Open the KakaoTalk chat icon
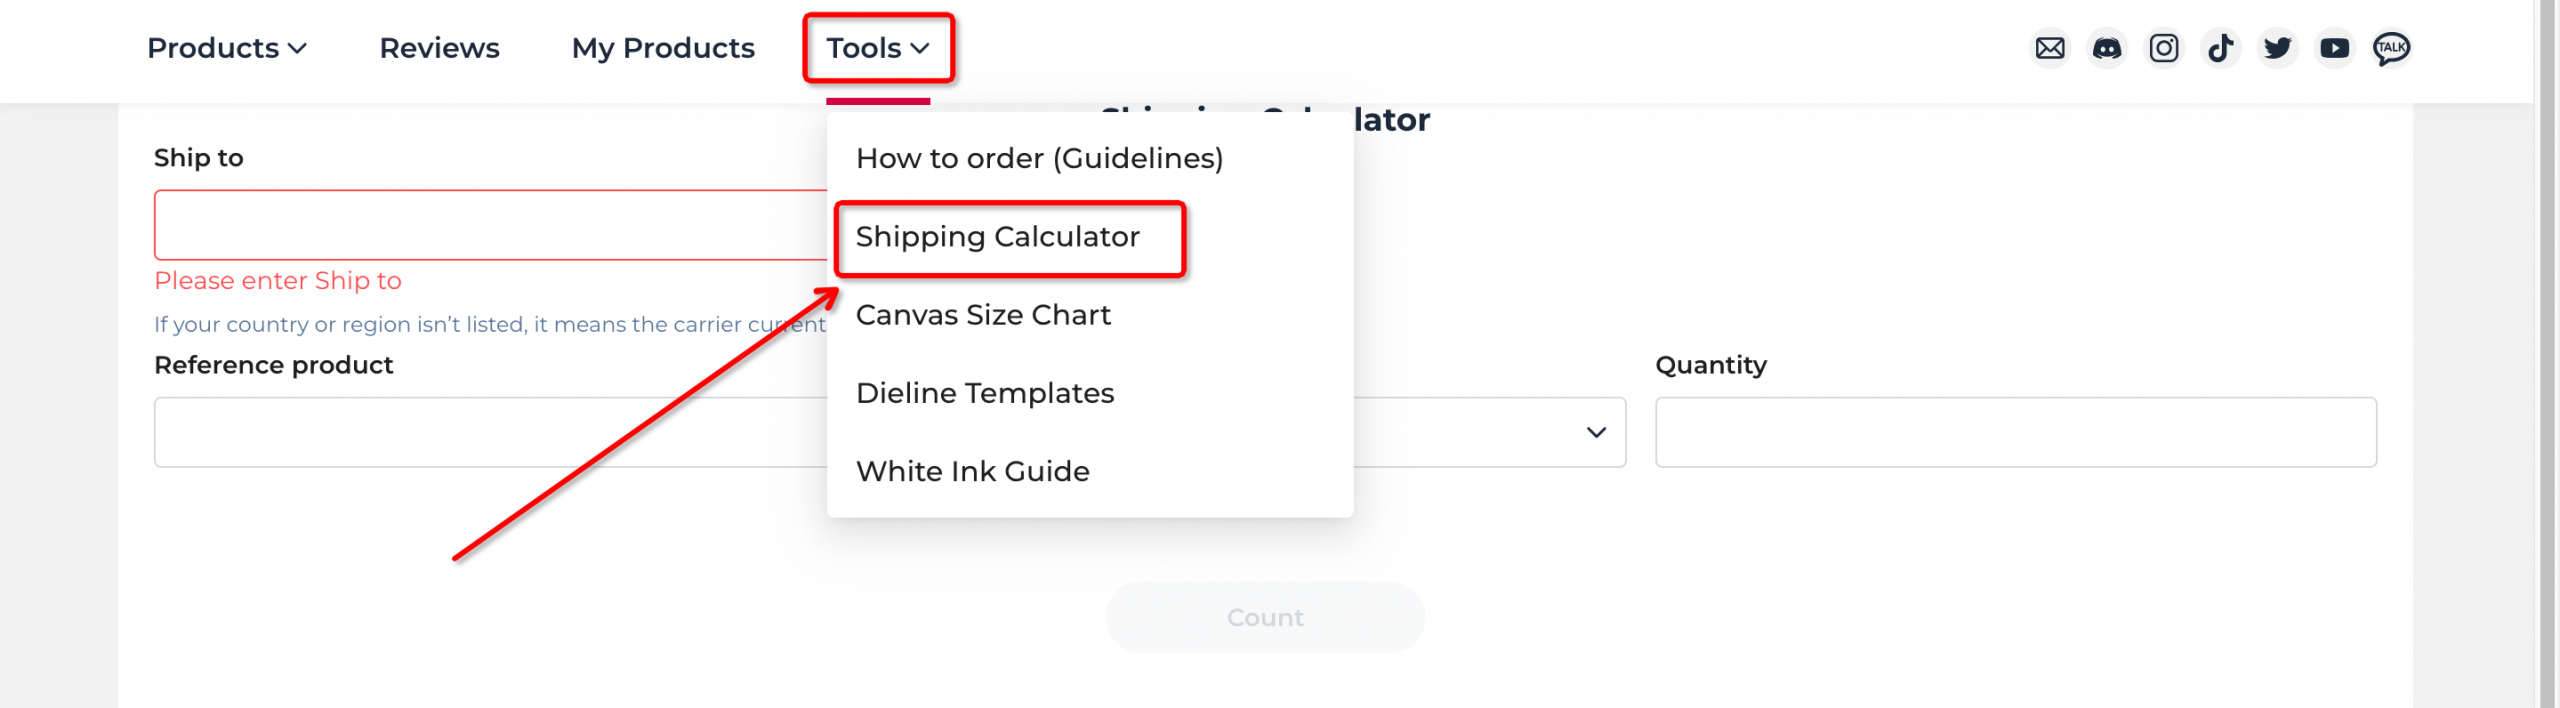Image resolution: width=2560 pixels, height=708 pixels. coord(2392,48)
